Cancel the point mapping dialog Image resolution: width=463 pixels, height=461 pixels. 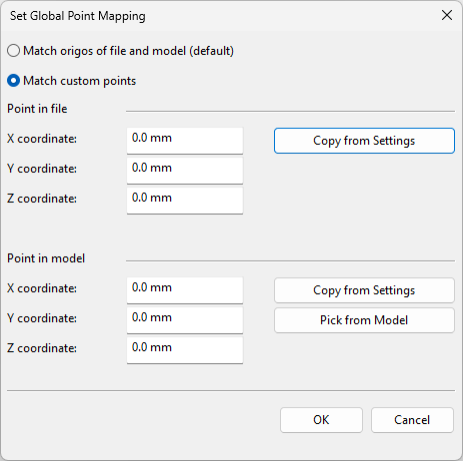pos(412,420)
